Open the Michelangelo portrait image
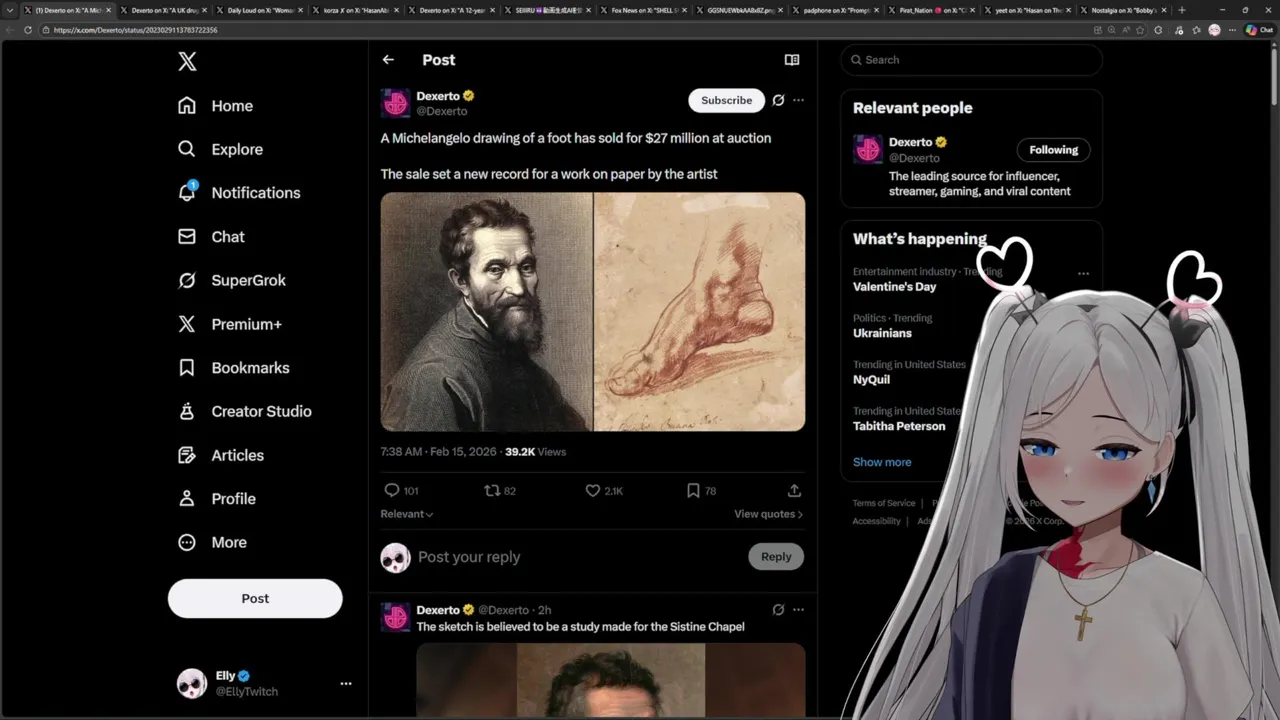Image resolution: width=1280 pixels, height=720 pixels. point(486,312)
